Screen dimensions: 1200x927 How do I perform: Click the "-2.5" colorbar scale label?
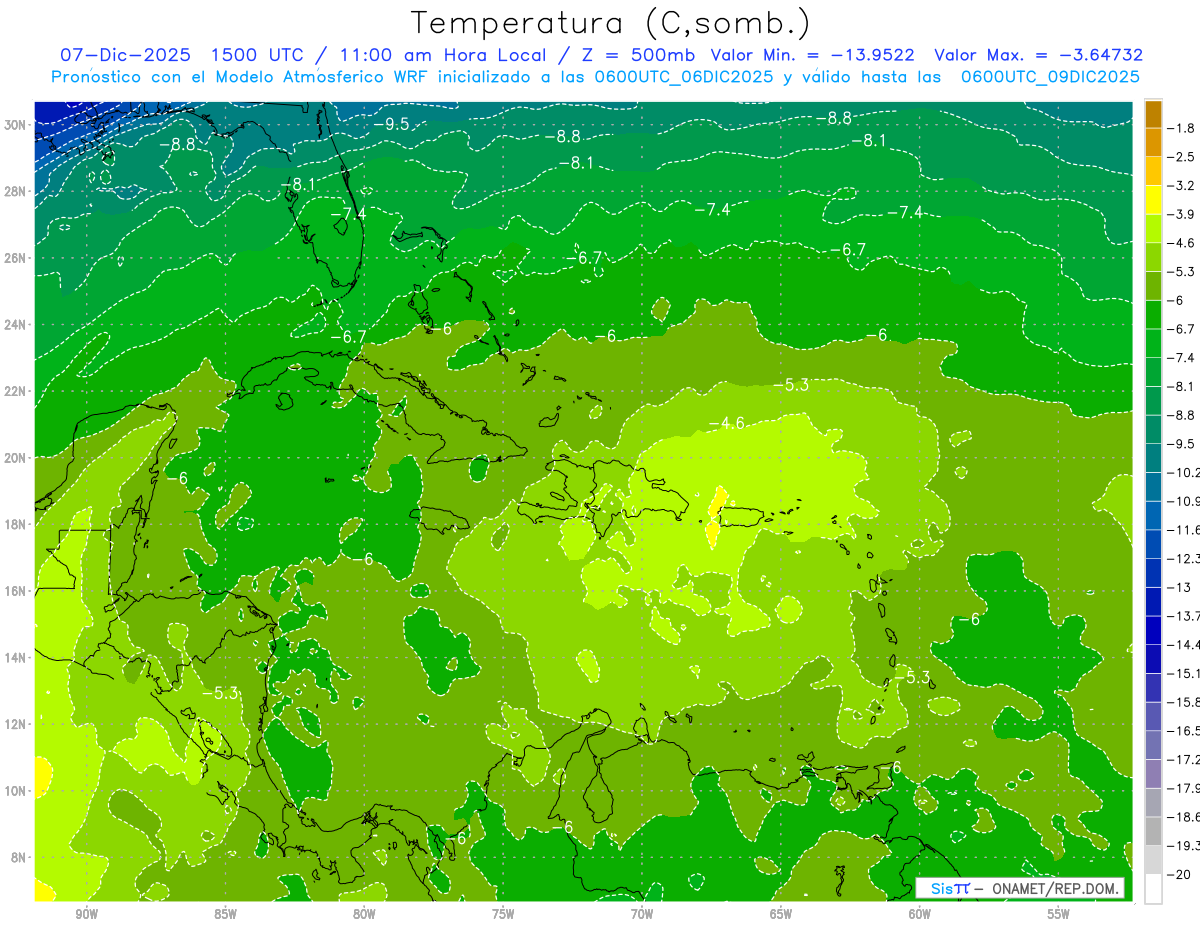[x=1182, y=157]
